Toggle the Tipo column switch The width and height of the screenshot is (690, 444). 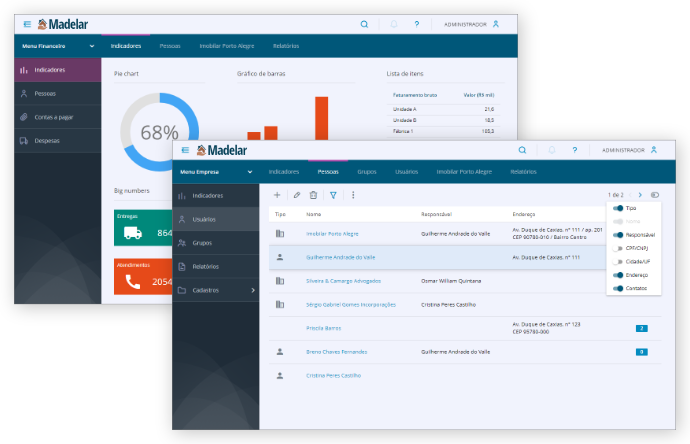point(618,208)
